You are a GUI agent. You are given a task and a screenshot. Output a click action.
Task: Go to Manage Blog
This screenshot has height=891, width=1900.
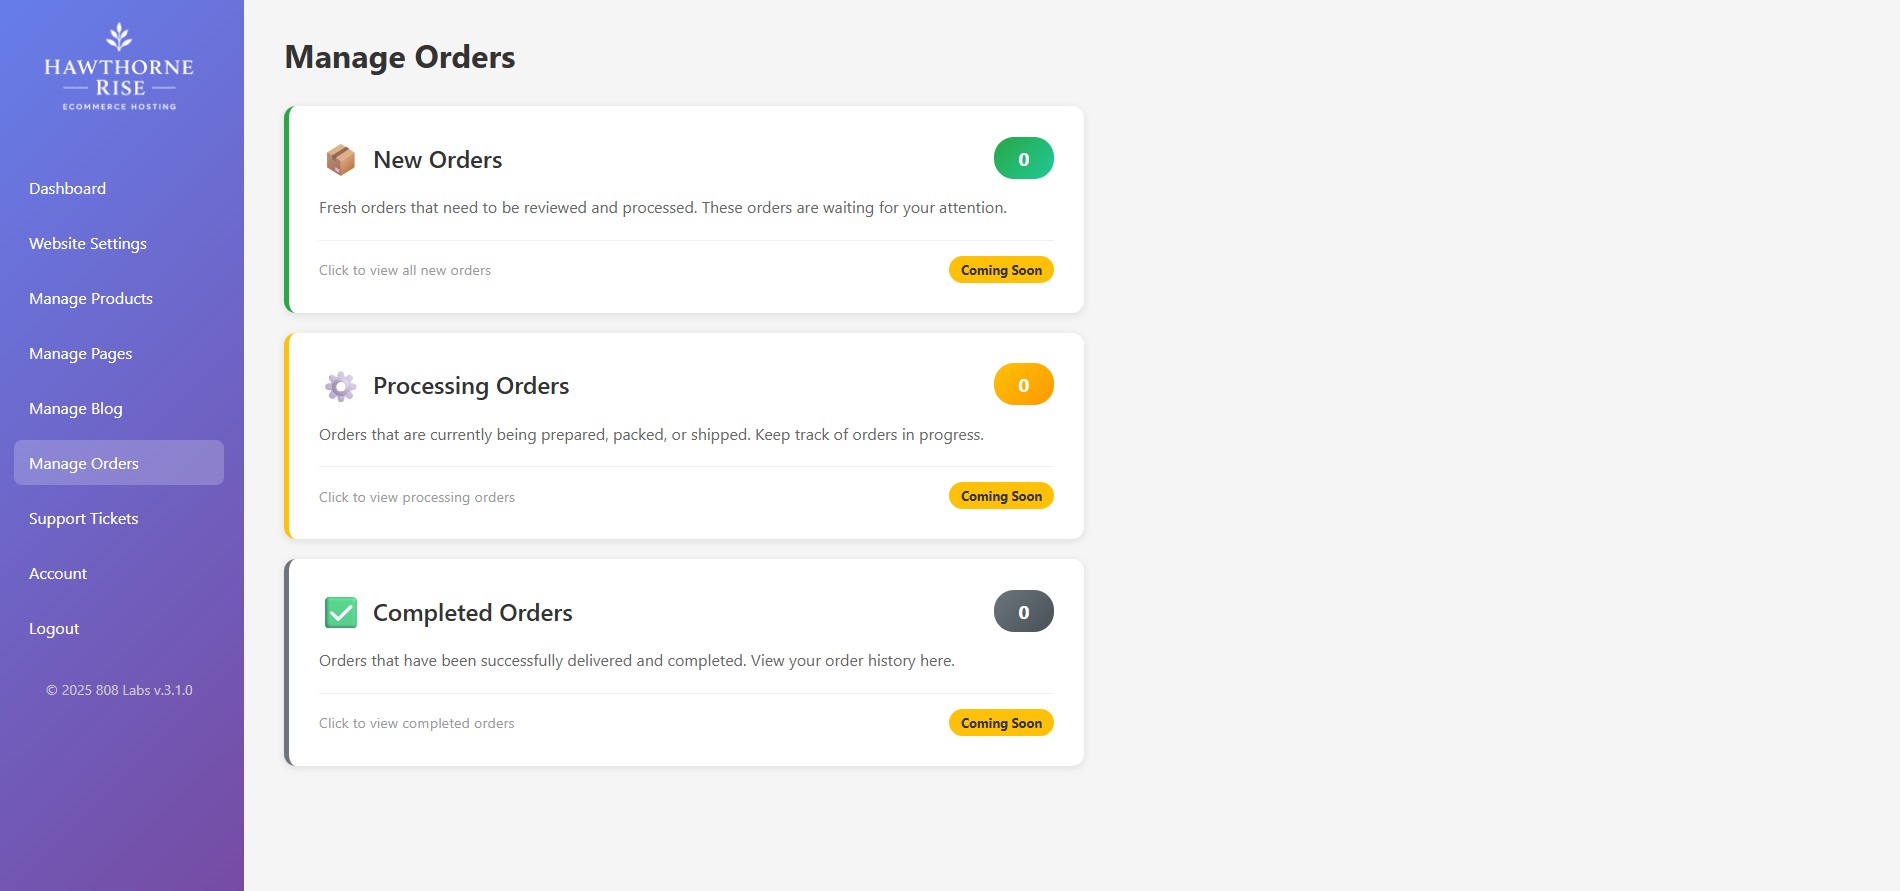tap(76, 408)
